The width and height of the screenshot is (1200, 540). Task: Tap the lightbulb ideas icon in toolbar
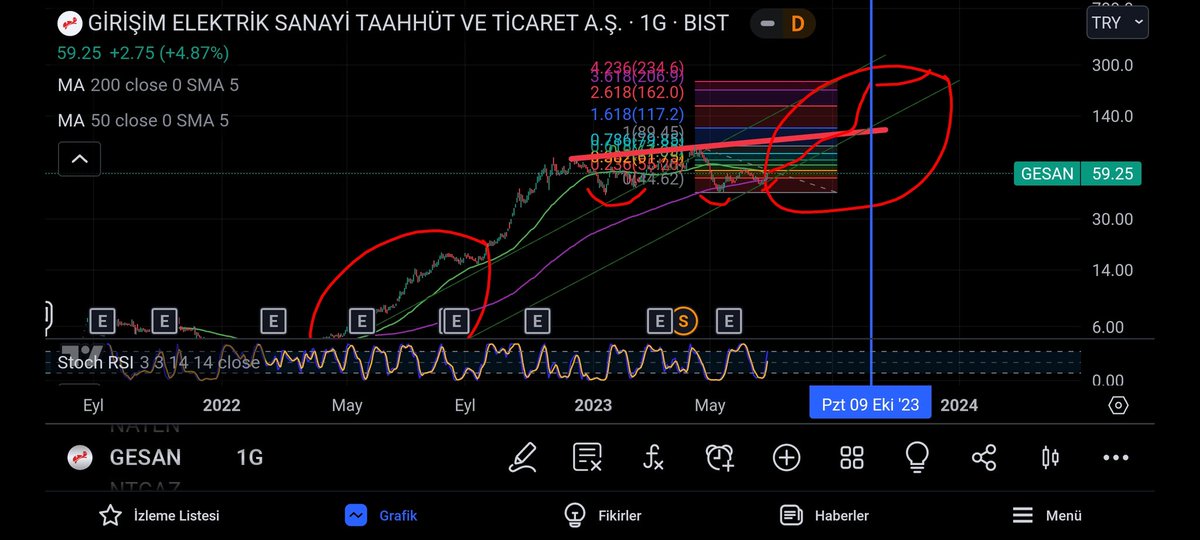(x=917, y=457)
